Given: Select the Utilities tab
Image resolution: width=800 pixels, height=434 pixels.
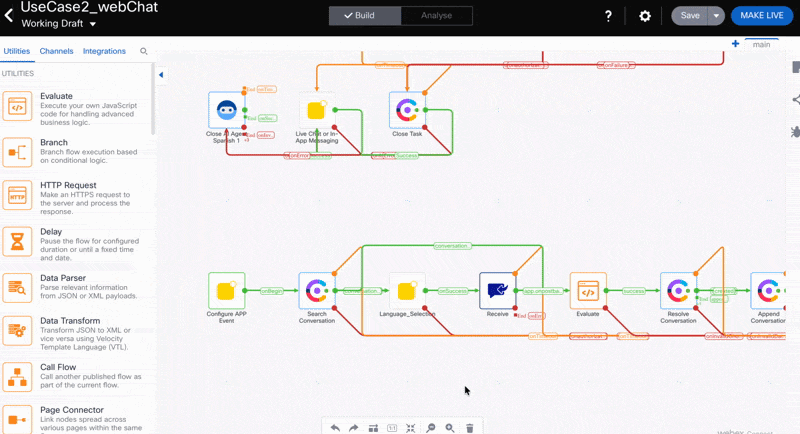Looking at the screenshot, I should 17,51.
